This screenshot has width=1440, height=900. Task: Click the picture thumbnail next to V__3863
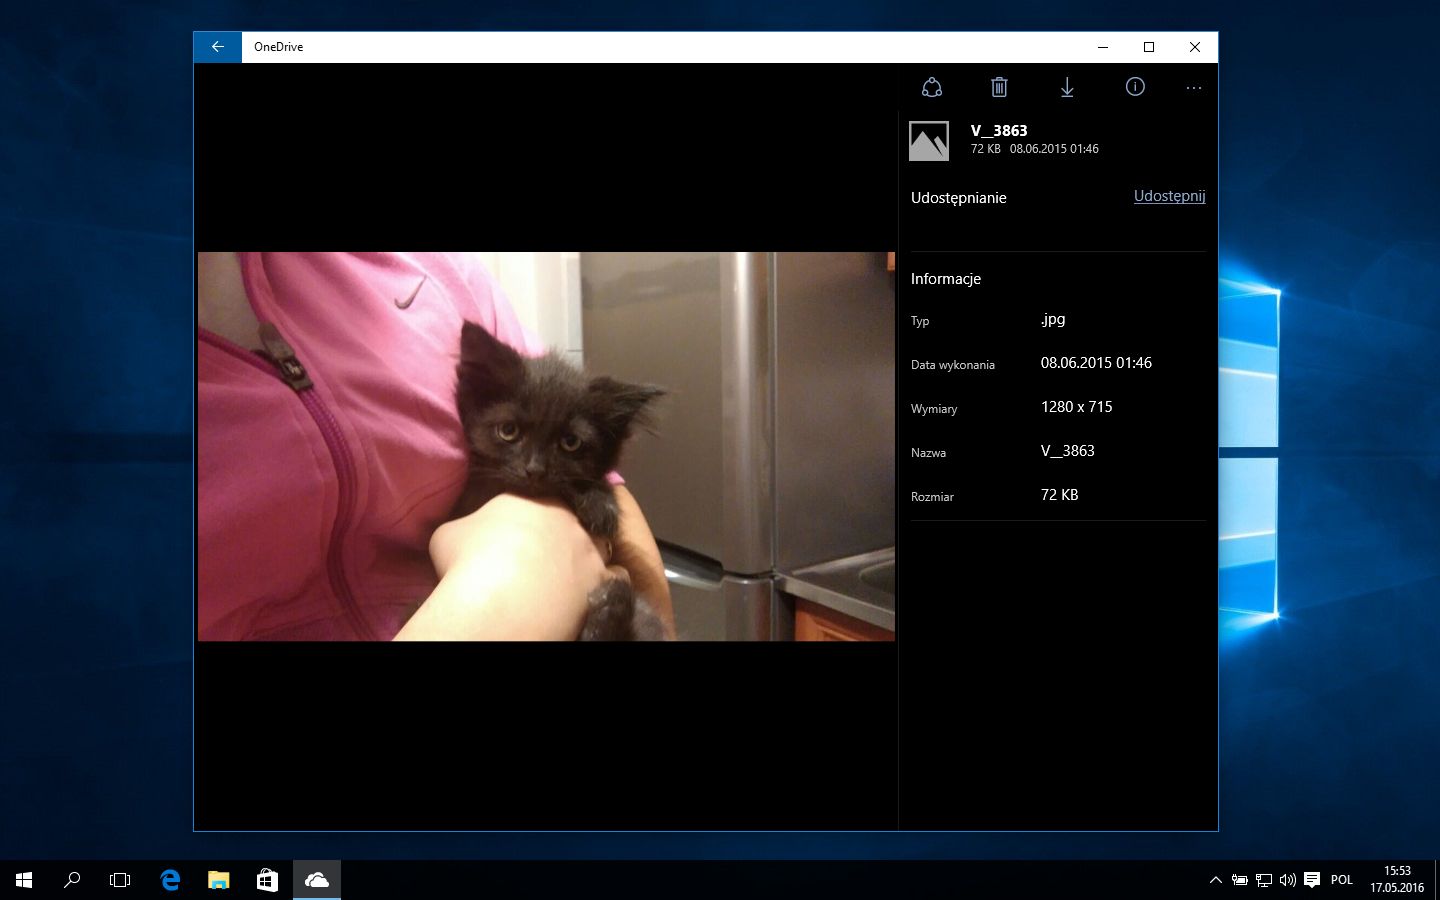929,141
